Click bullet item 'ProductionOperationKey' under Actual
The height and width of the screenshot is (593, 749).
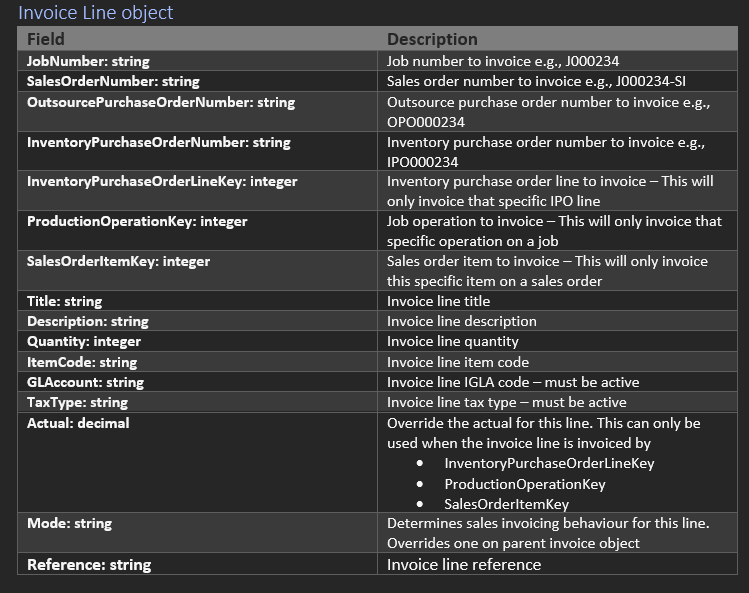(525, 485)
